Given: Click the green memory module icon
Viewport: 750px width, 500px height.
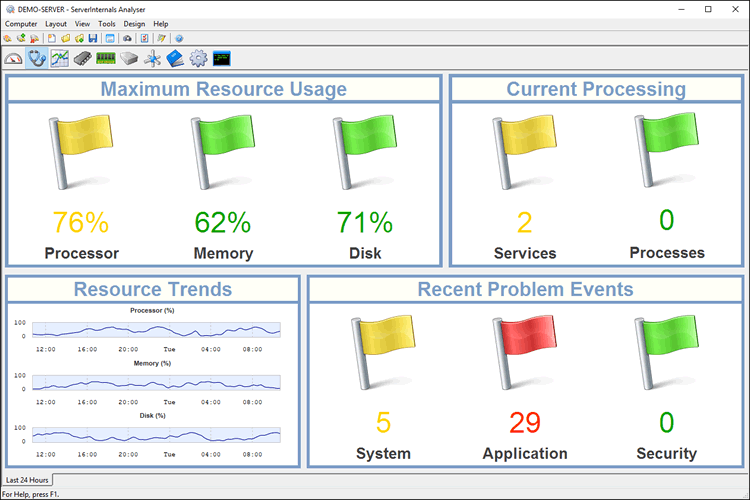Looking at the screenshot, I should [106, 58].
